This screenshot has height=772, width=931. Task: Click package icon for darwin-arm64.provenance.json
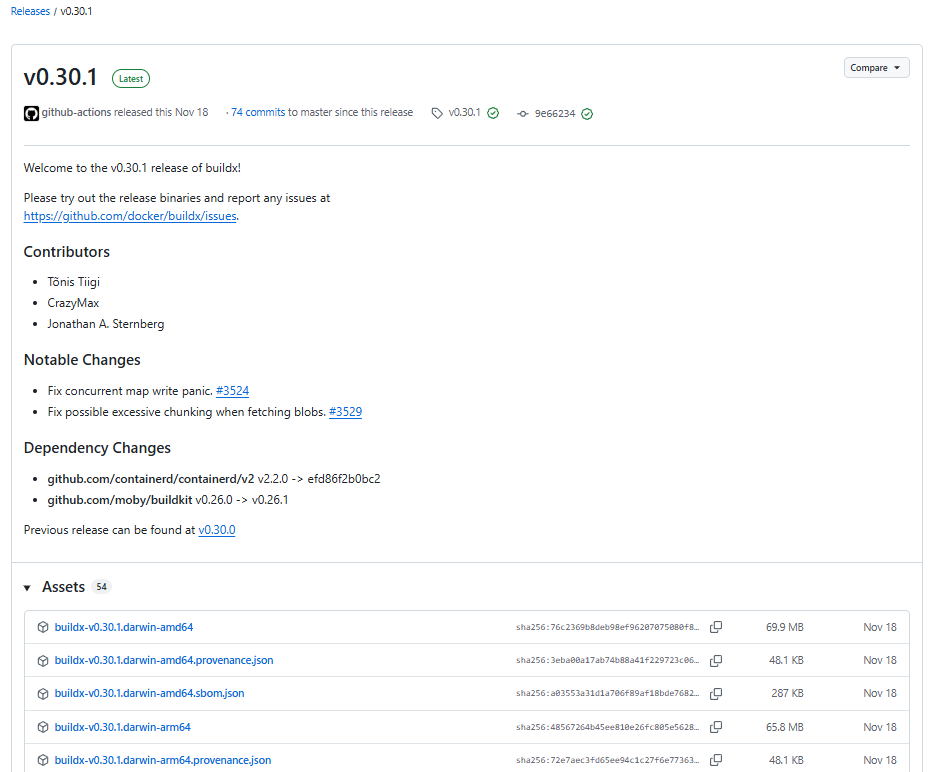43,760
